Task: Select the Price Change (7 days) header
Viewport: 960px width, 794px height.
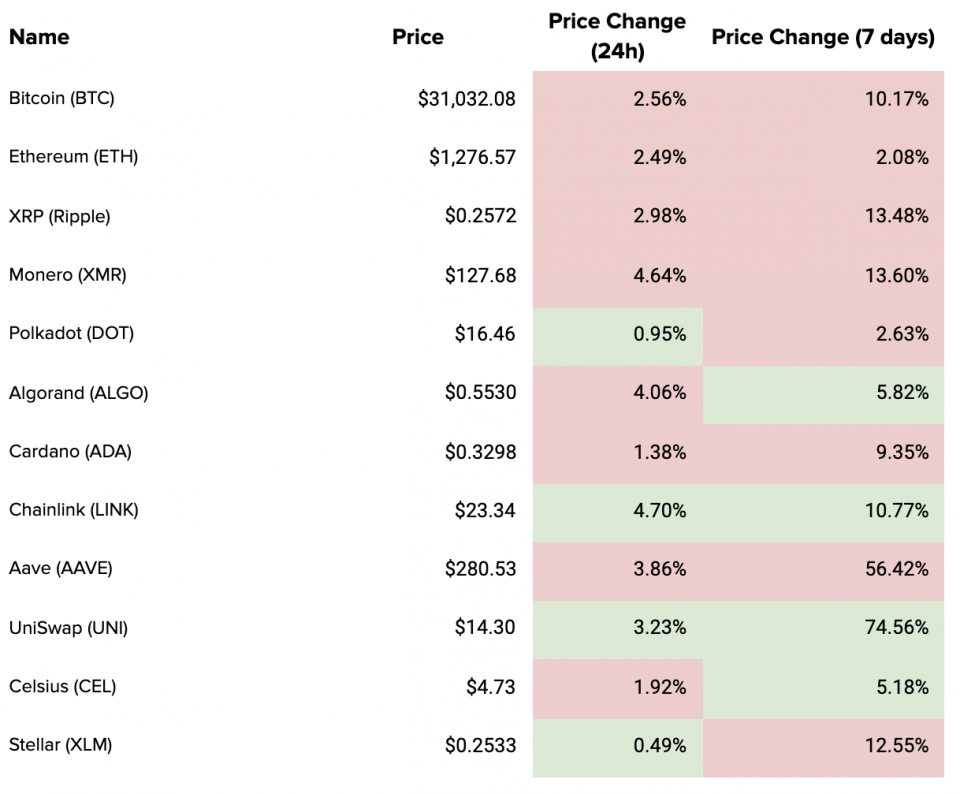Action: 823,37
